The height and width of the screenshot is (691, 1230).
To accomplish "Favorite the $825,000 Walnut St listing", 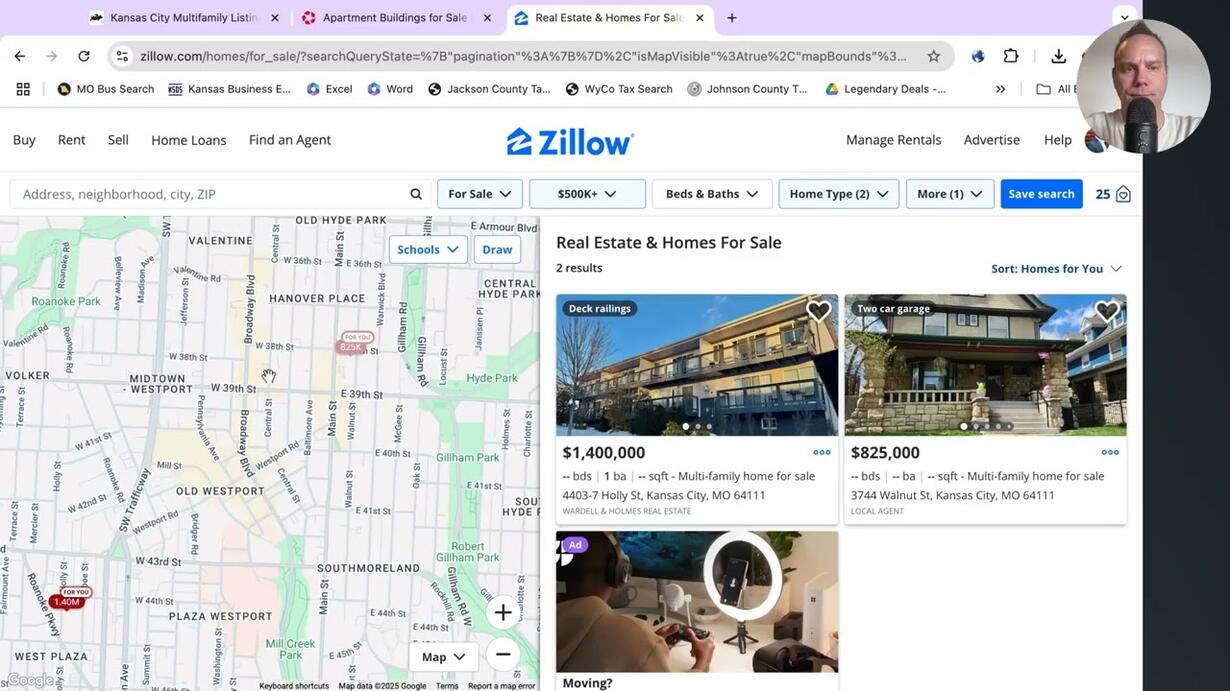I will [1107, 312].
